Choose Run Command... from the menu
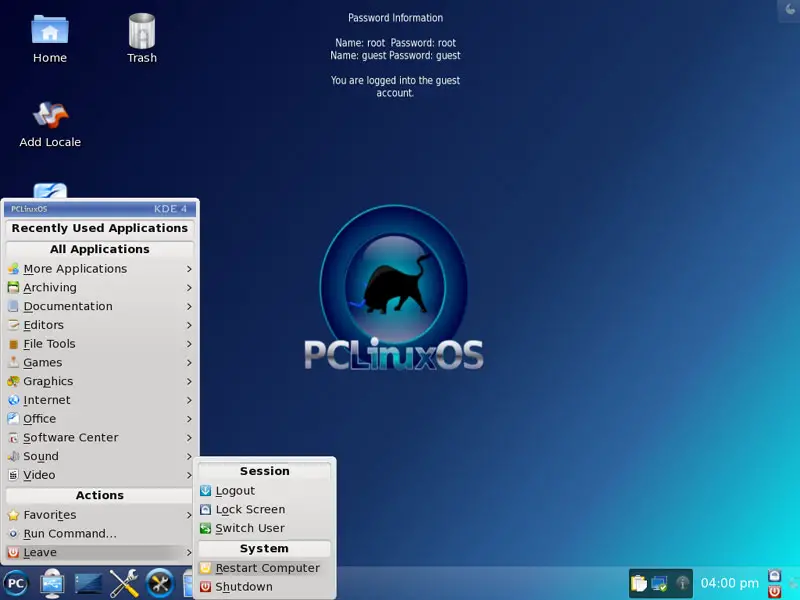 (x=100, y=534)
